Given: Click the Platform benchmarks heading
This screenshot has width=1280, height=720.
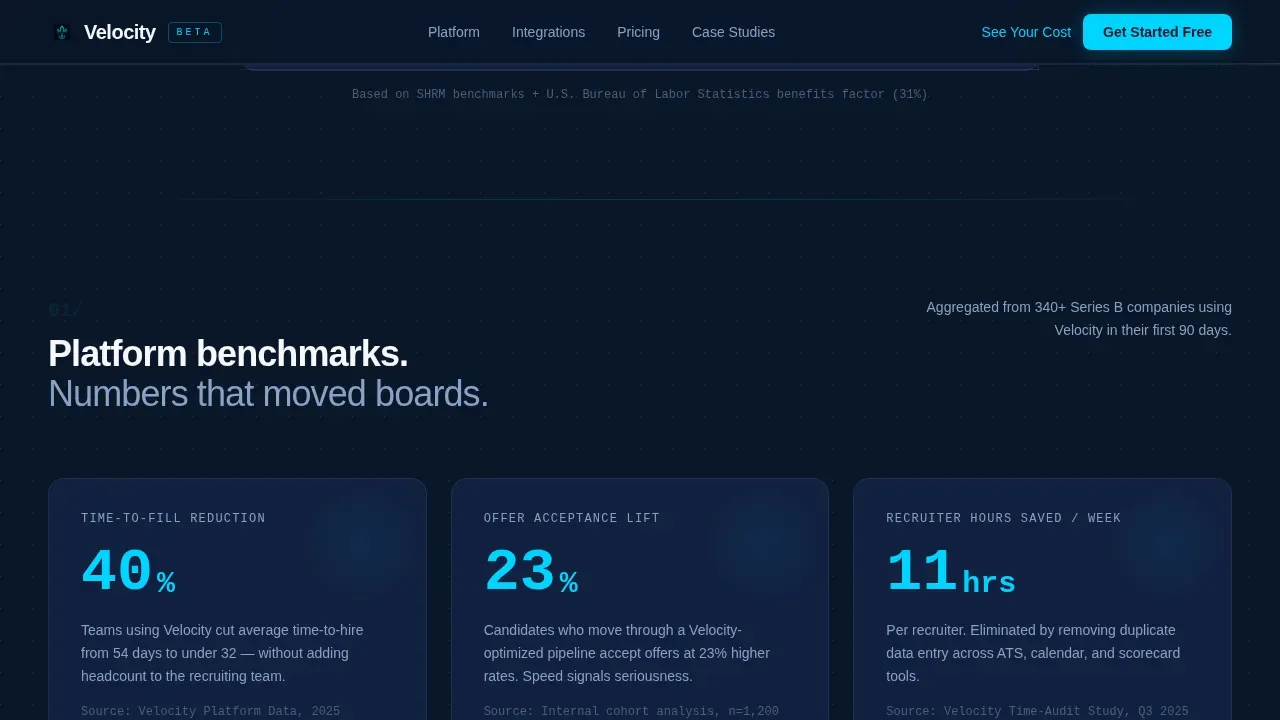Looking at the screenshot, I should coord(228,354).
